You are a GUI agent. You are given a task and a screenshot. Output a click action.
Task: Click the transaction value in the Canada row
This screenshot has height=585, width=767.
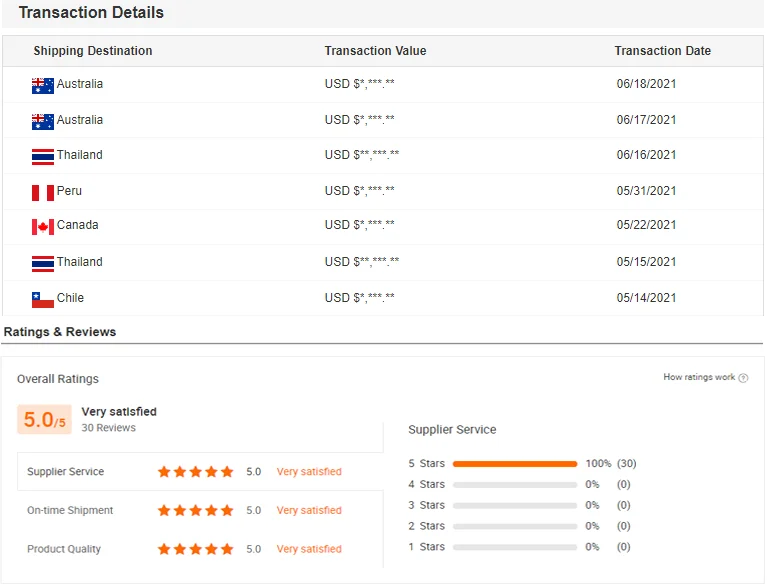point(359,225)
